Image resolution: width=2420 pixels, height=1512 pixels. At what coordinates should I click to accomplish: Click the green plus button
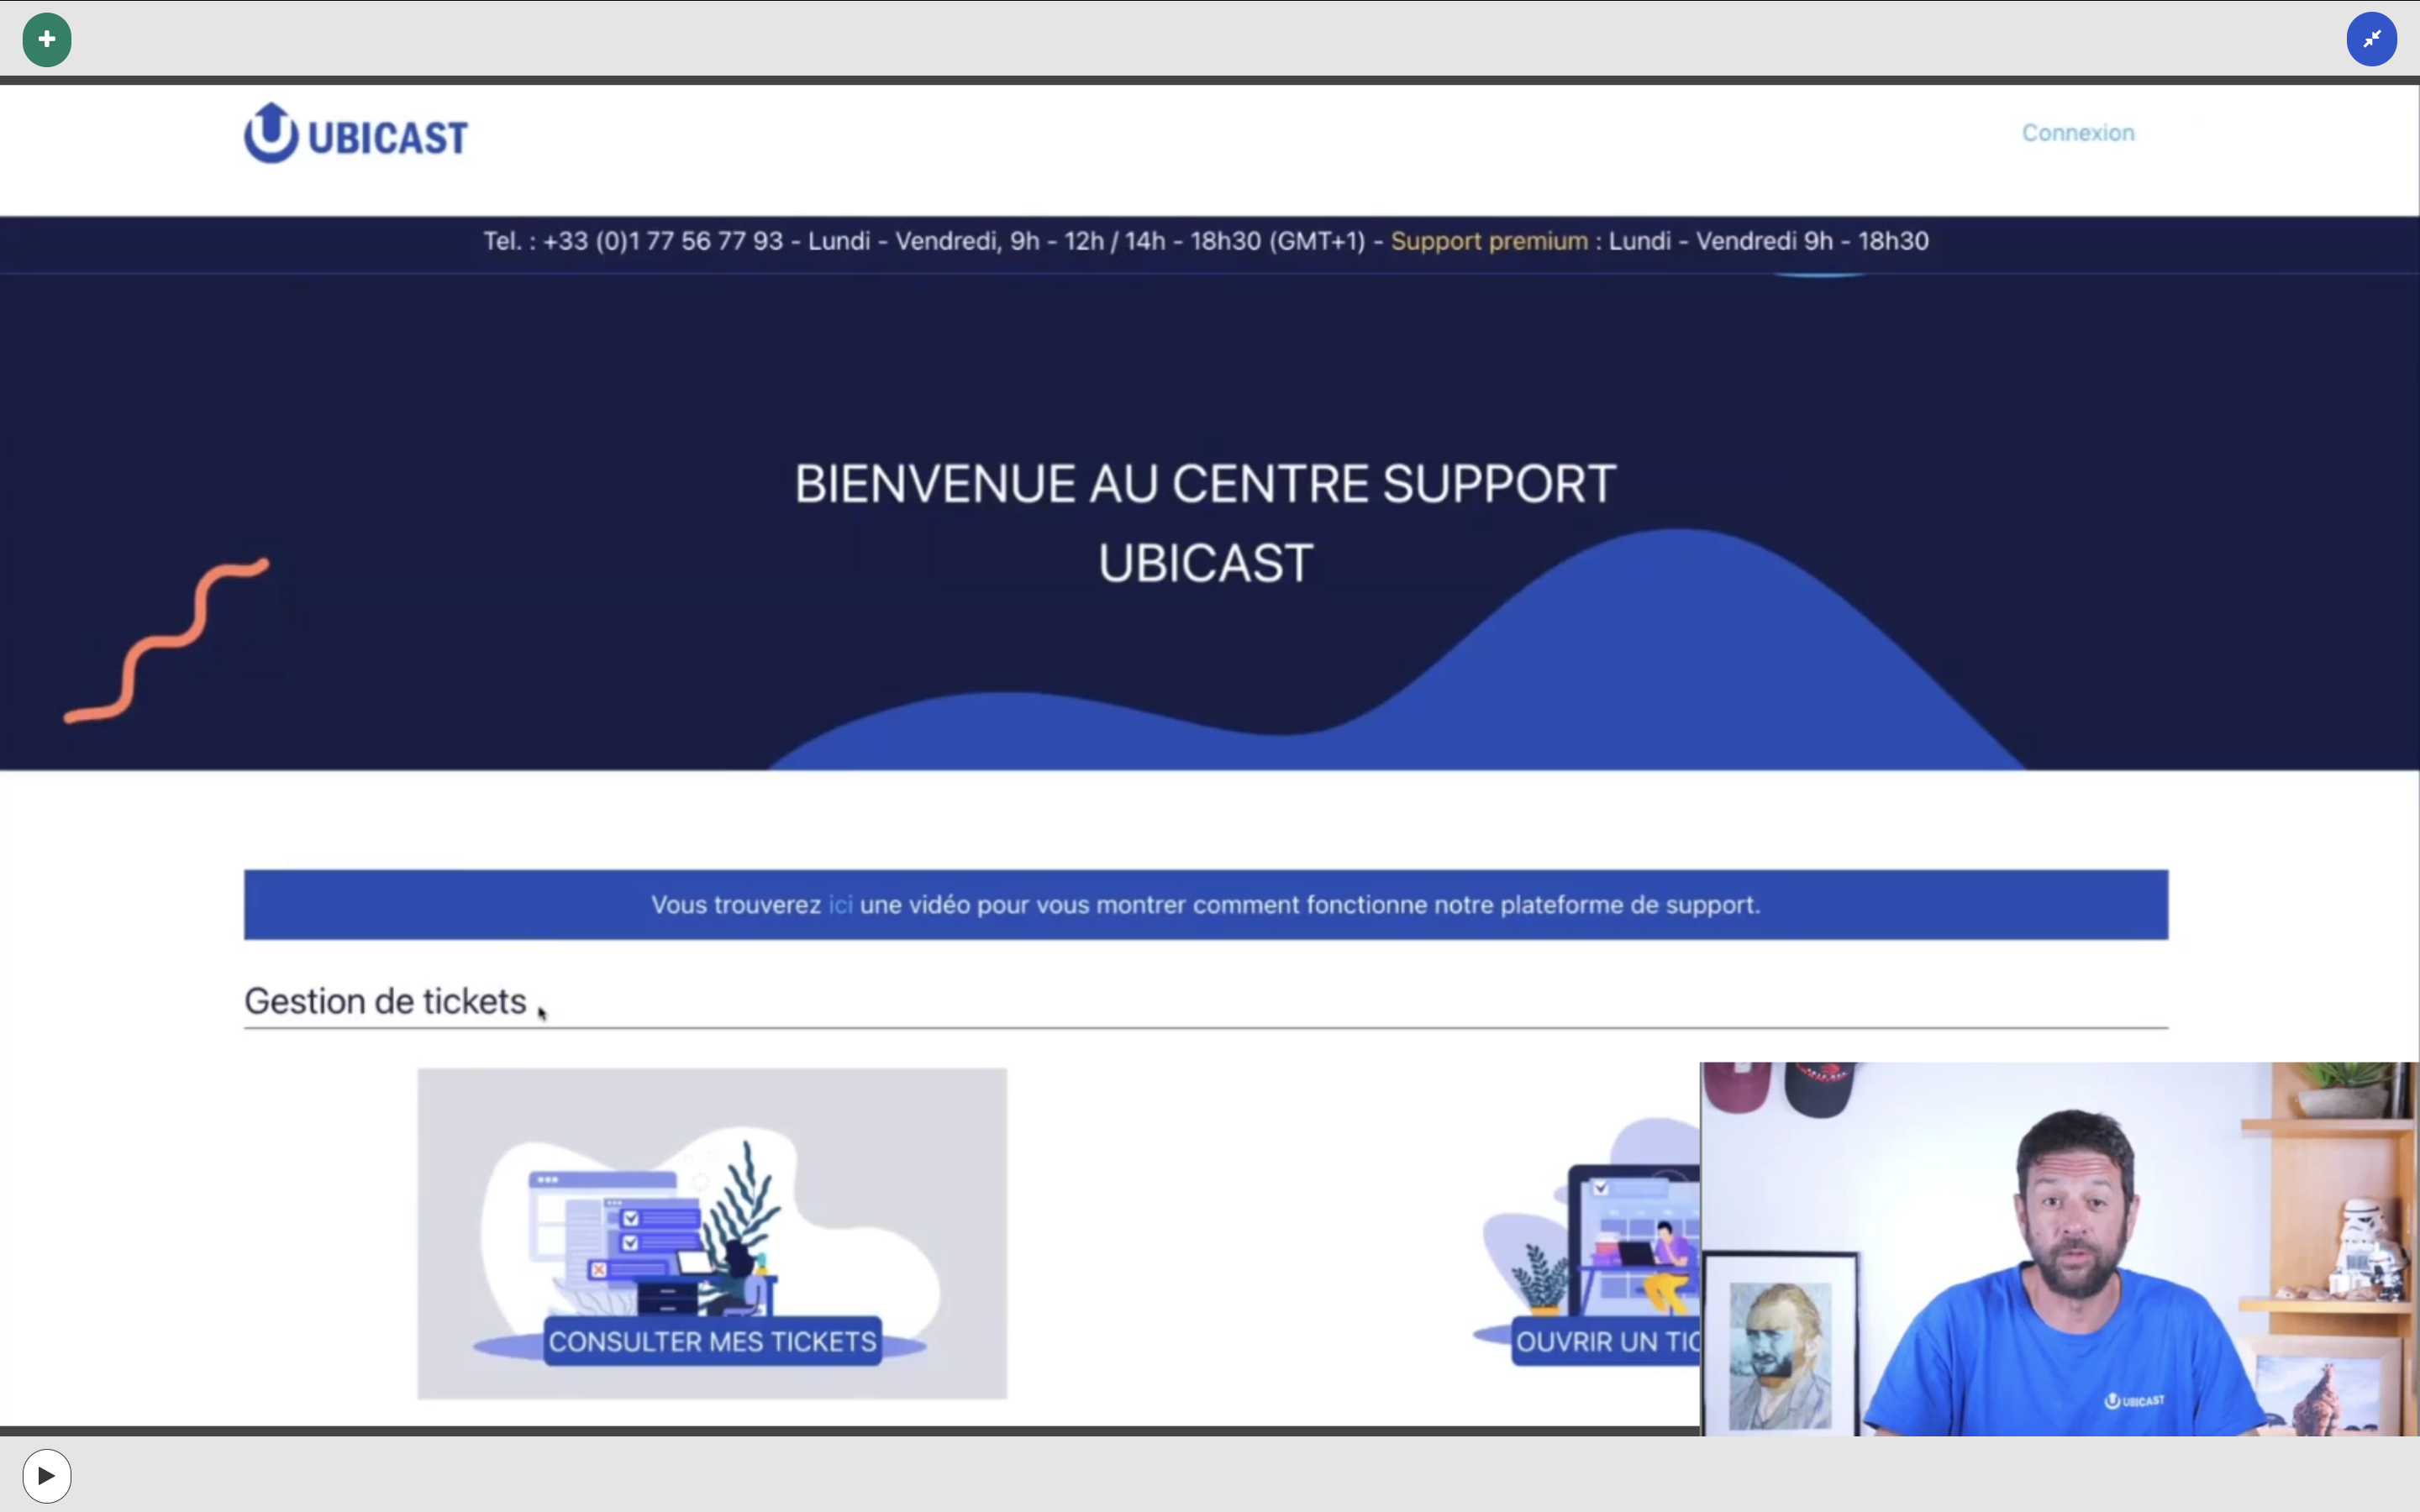(x=47, y=40)
